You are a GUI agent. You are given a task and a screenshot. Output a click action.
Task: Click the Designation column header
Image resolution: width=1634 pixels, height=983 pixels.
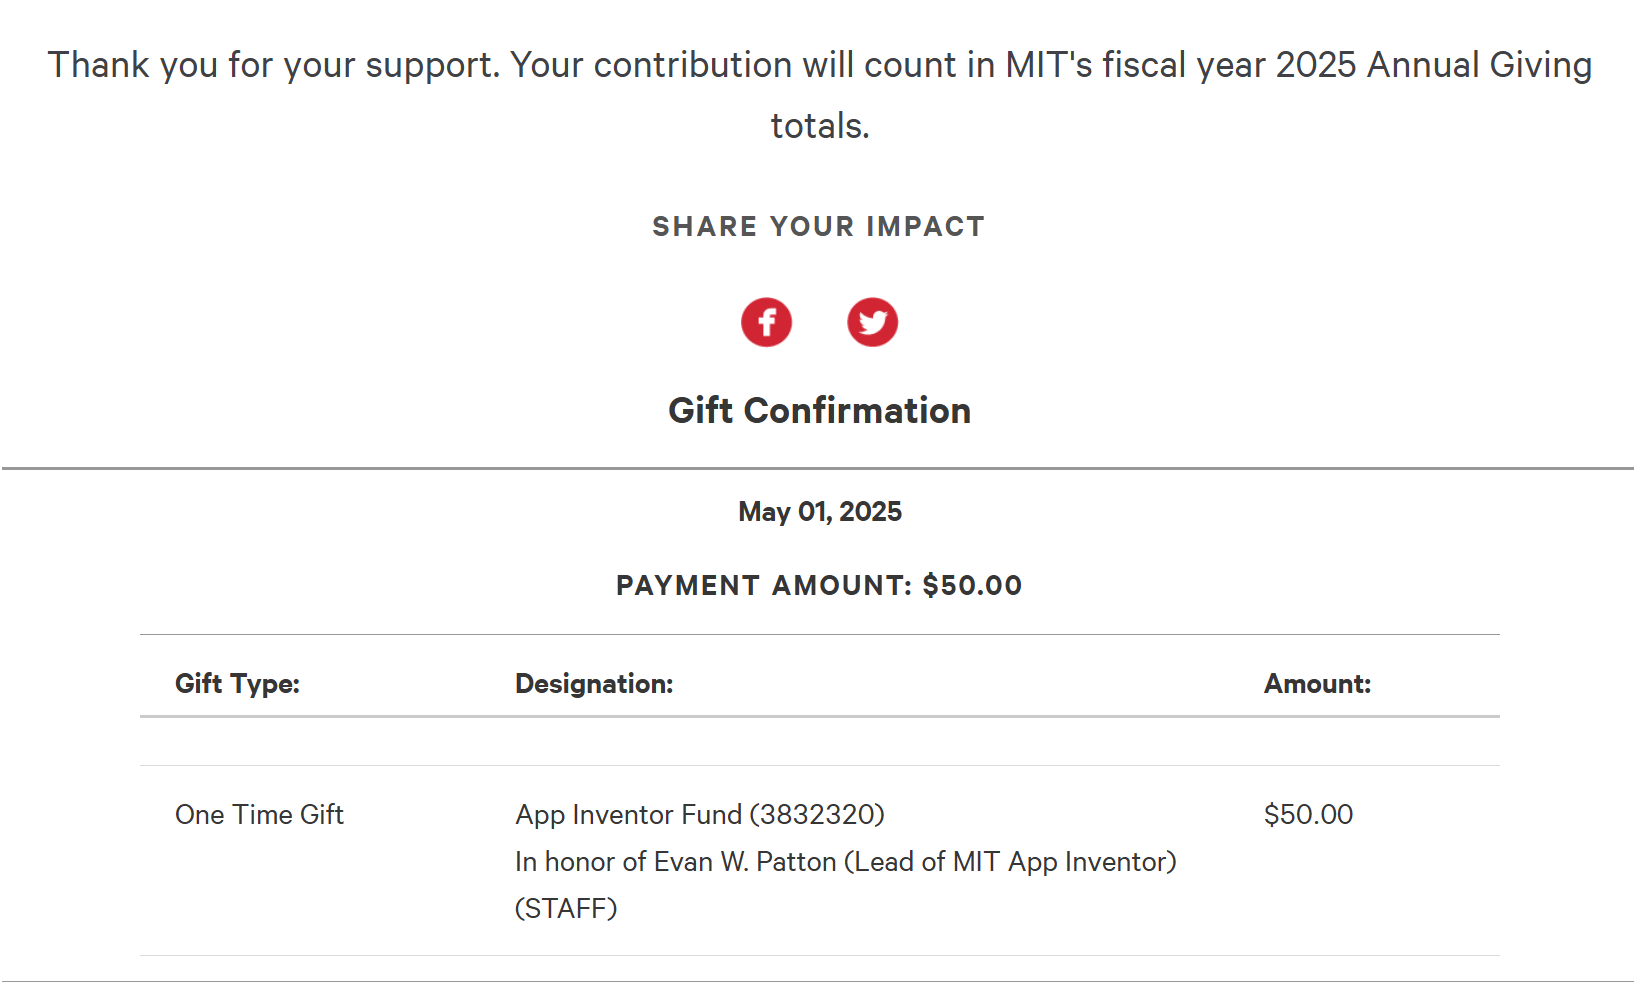point(594,684)
